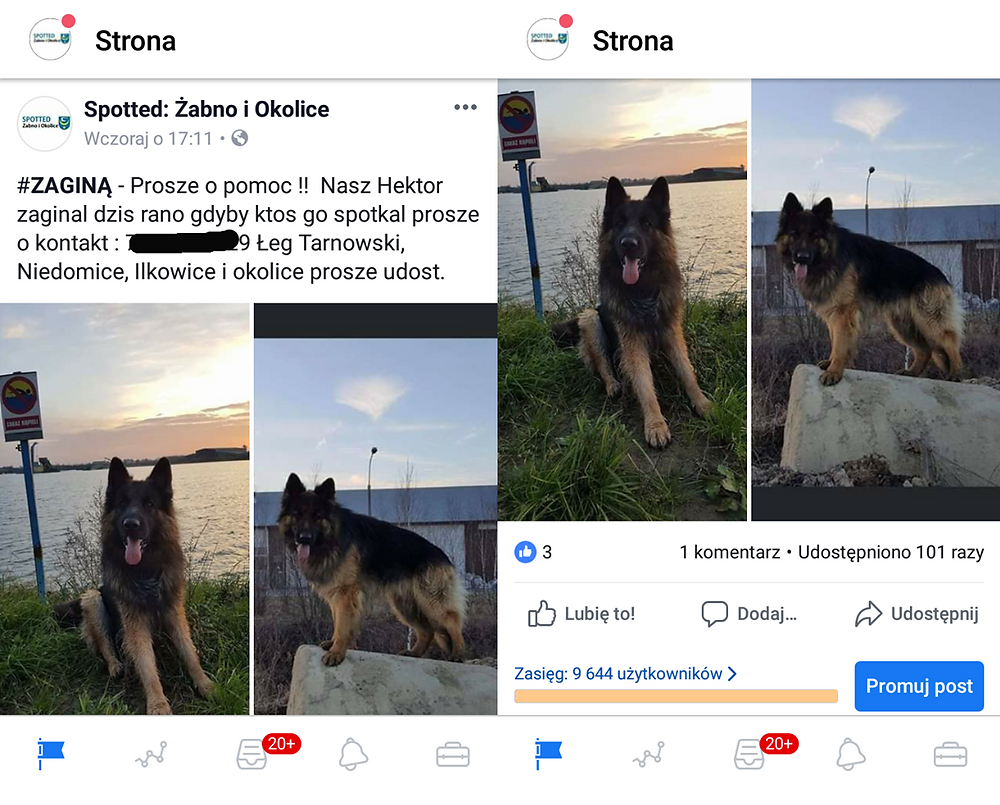This screenshot has width=1000, height=805.
Task: Open the toolbox icon, right screen
Action: point(950,755)
